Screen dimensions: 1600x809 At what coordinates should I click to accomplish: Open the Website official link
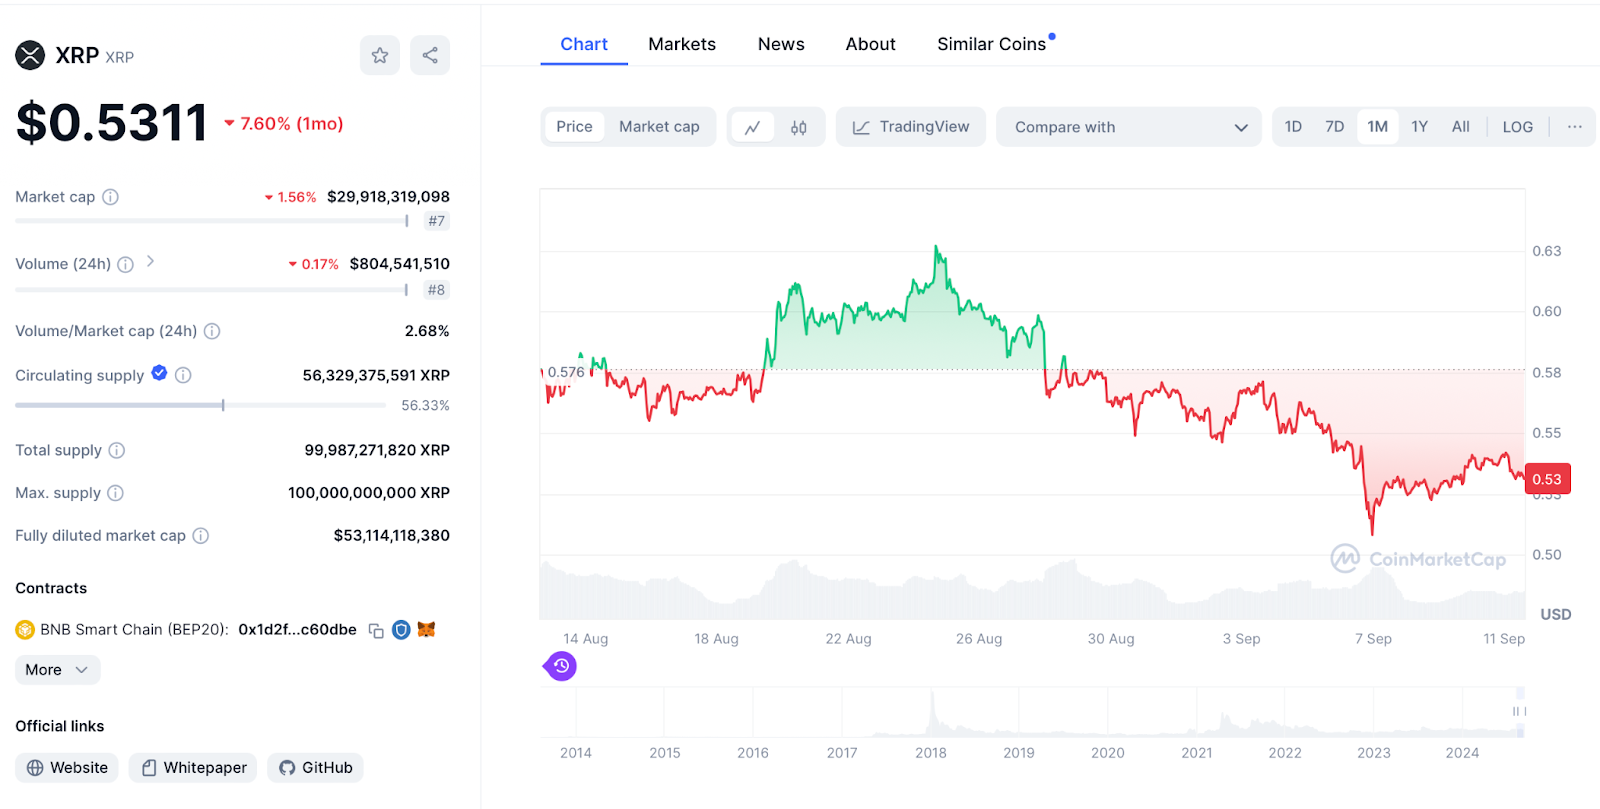click(67, 768)
